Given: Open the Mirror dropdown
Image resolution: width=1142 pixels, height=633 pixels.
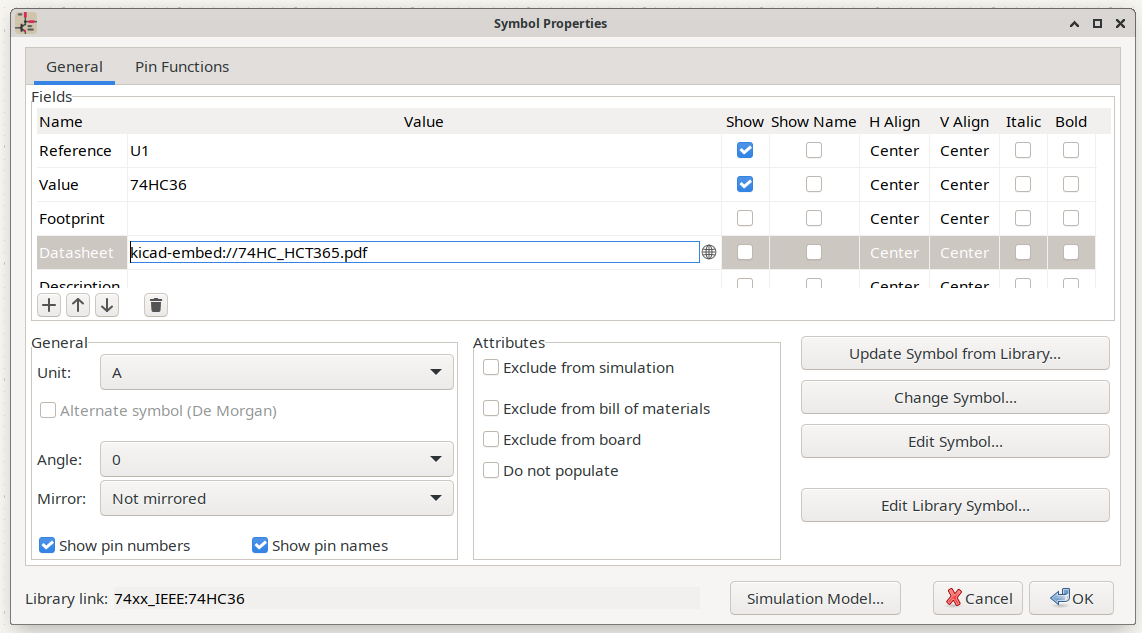Looking at the screenshot, I should (x=276, y=498).
